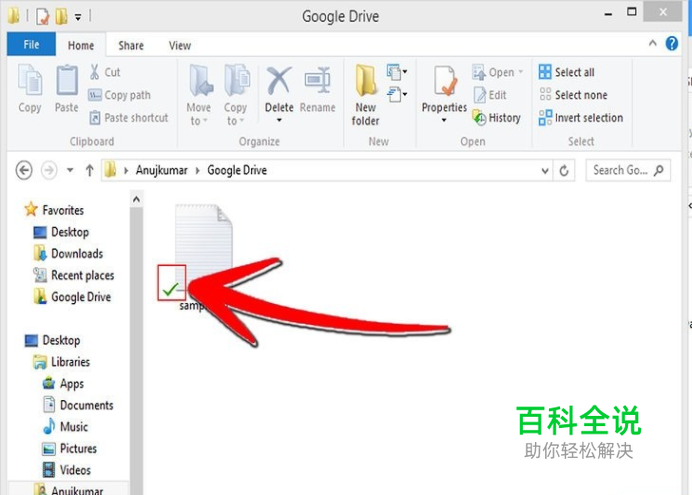This screenshot has height=495, width=692.
Task: Click the folder system icon in title bar
Action: (x=14, y=16)
